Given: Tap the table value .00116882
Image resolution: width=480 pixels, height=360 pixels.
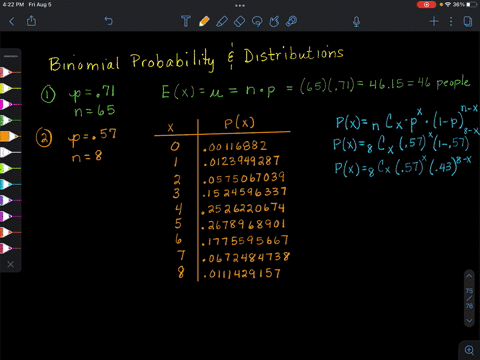Looking at the screenshot, I should [235, 146].
